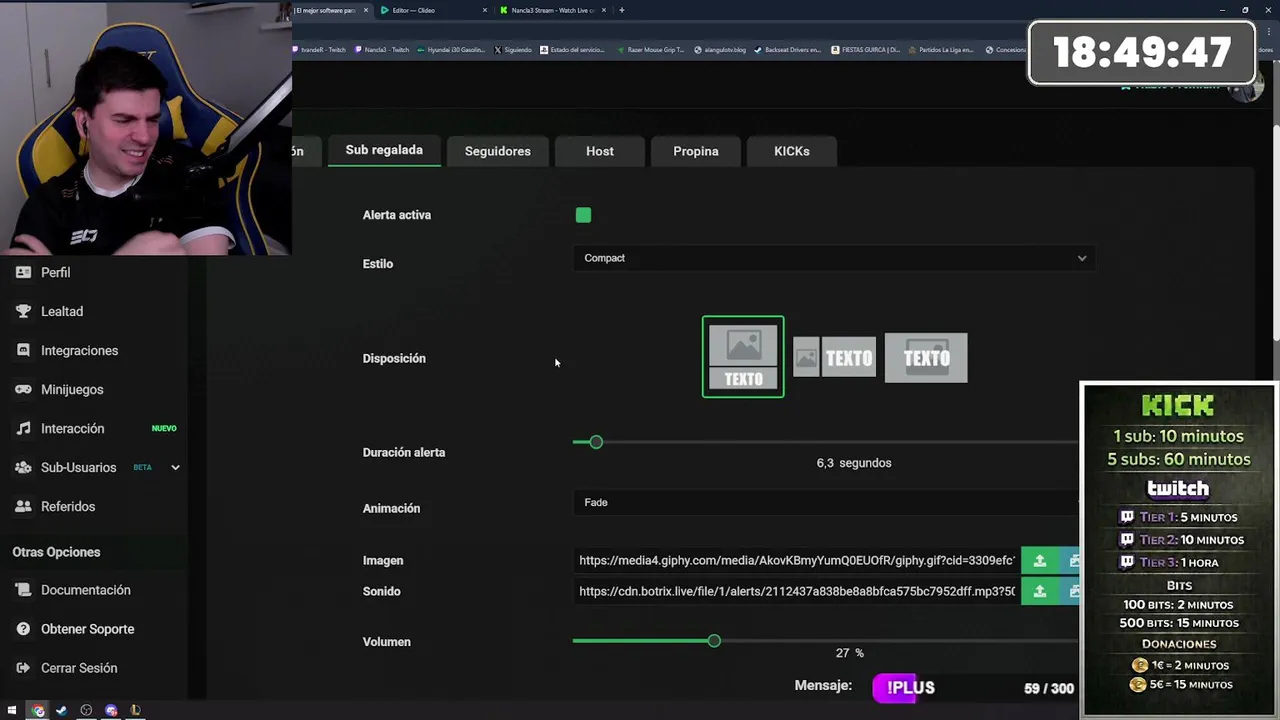Open the Siguiendo X bookmark
1280x720 pixels.
513,49
